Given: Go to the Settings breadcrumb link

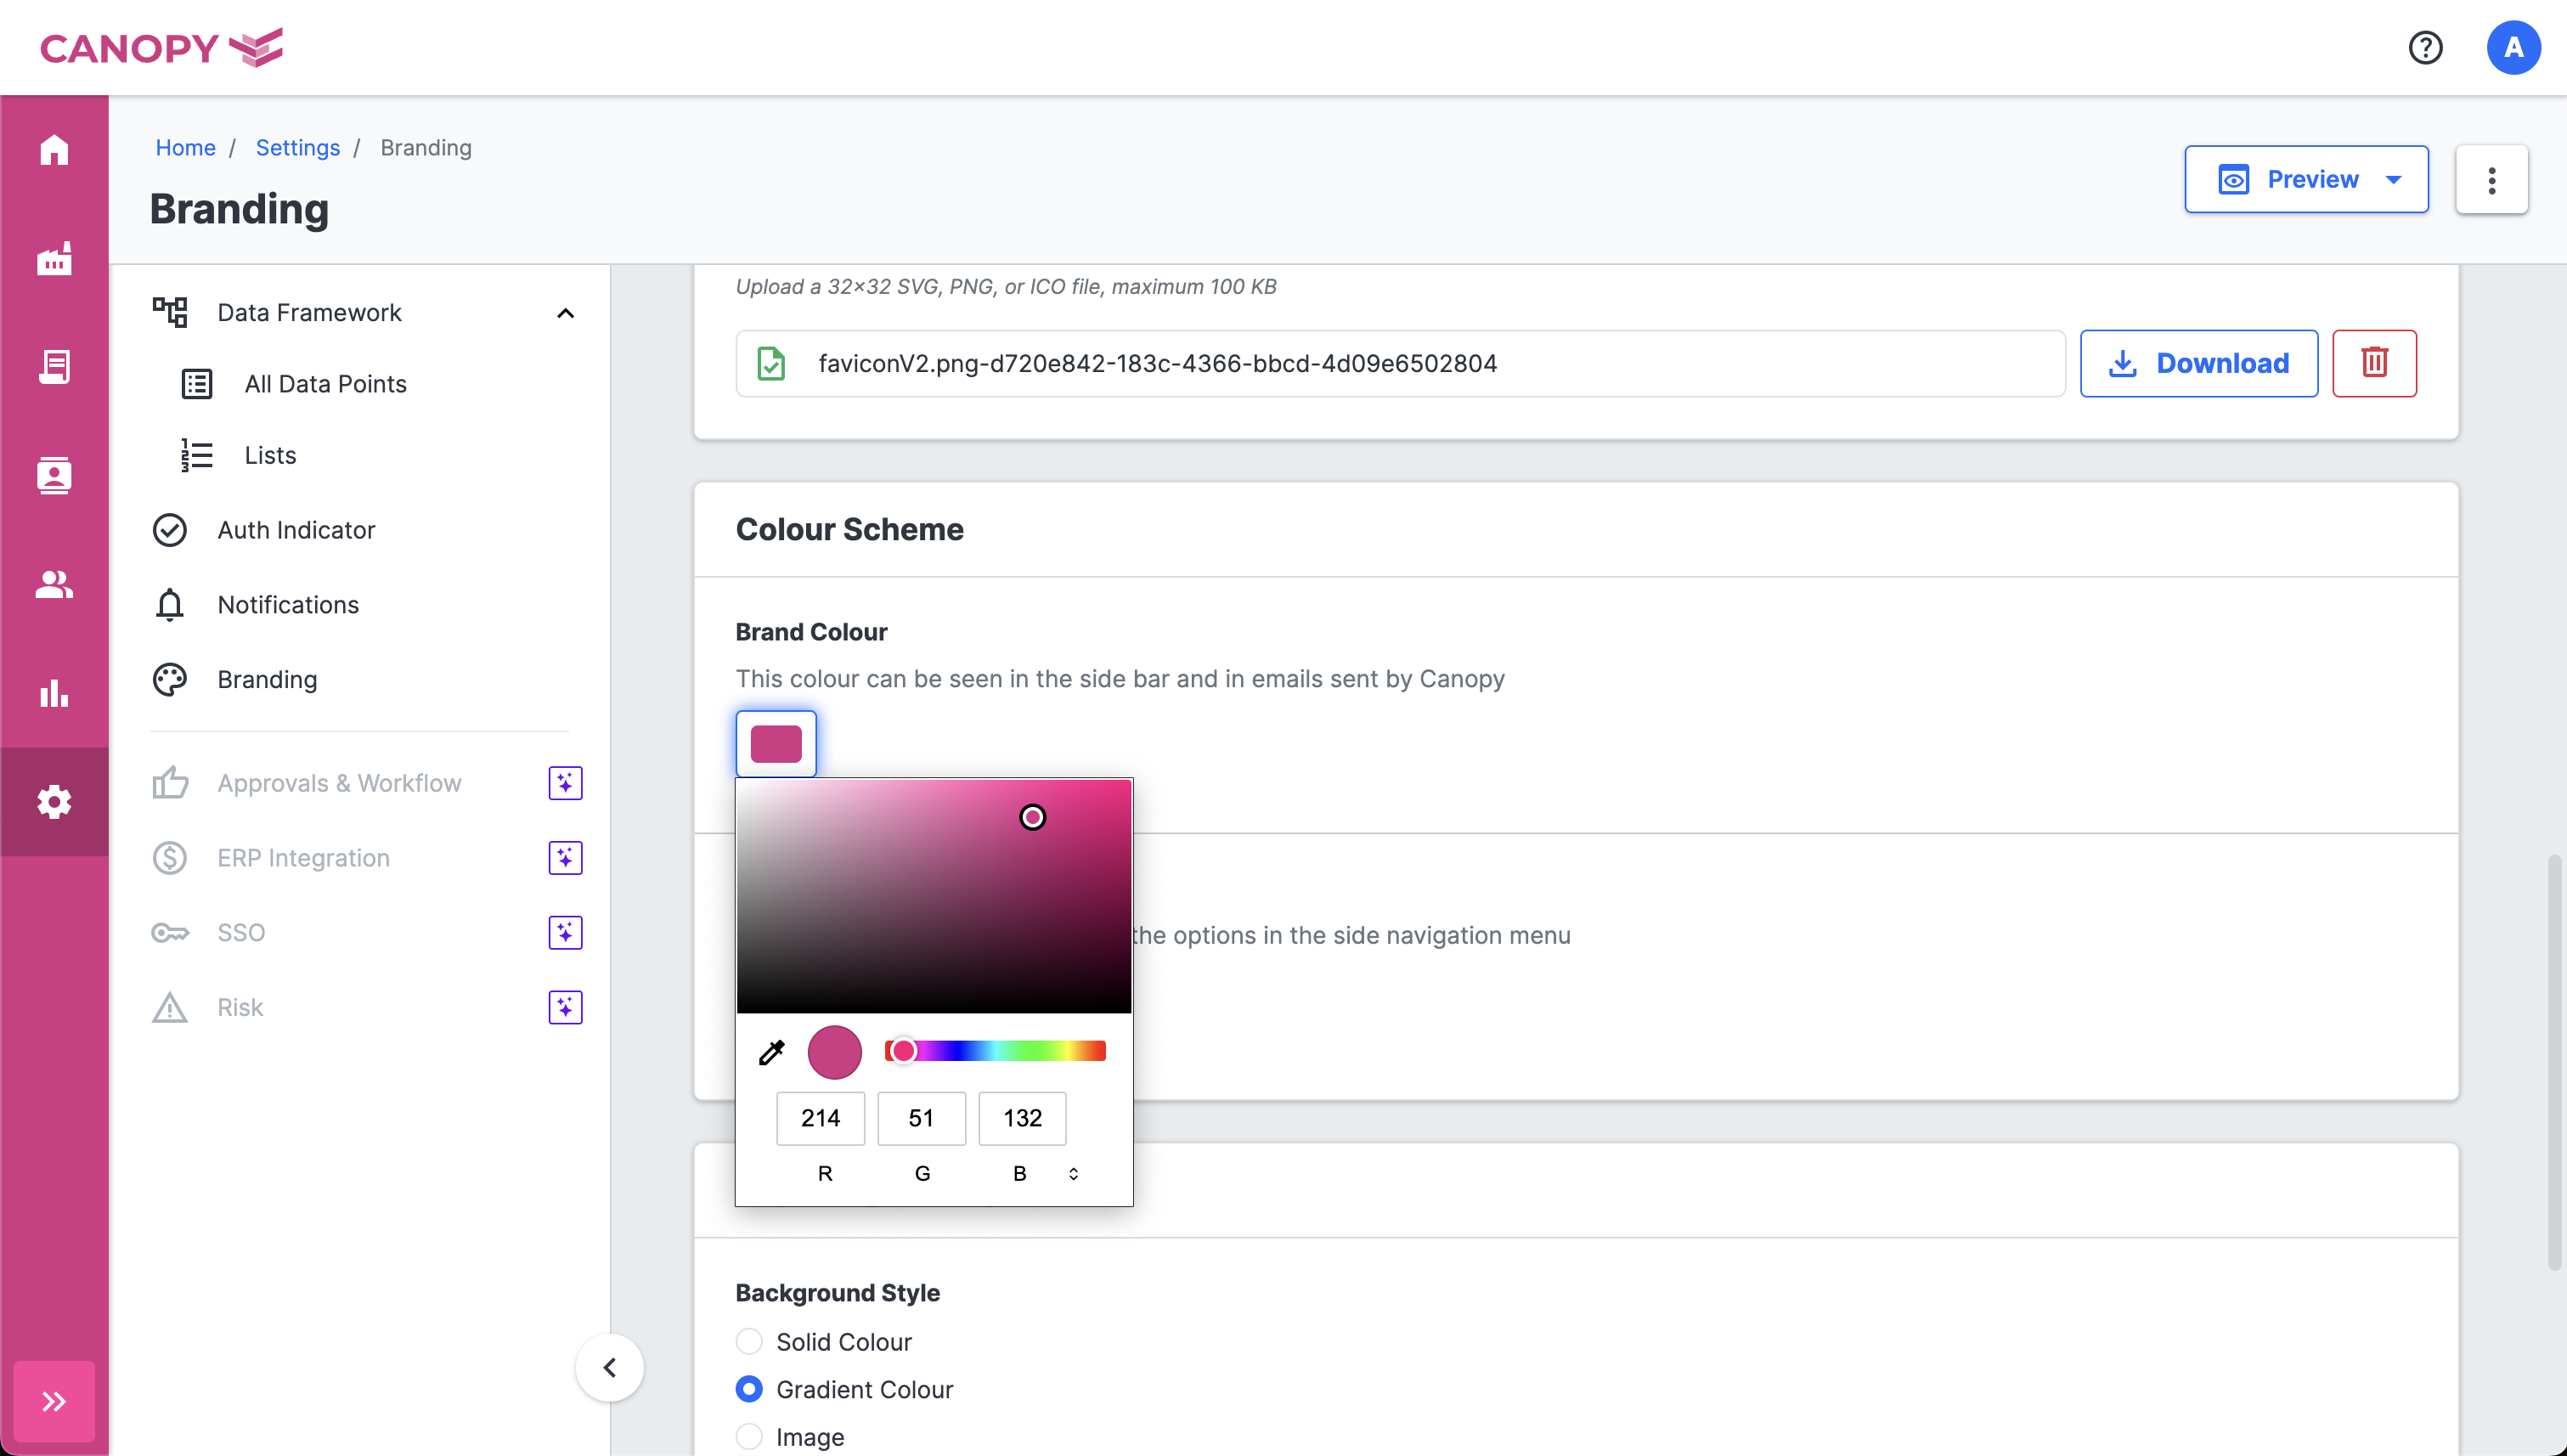Looking at the screenshot, I should (x=297, y=147).
